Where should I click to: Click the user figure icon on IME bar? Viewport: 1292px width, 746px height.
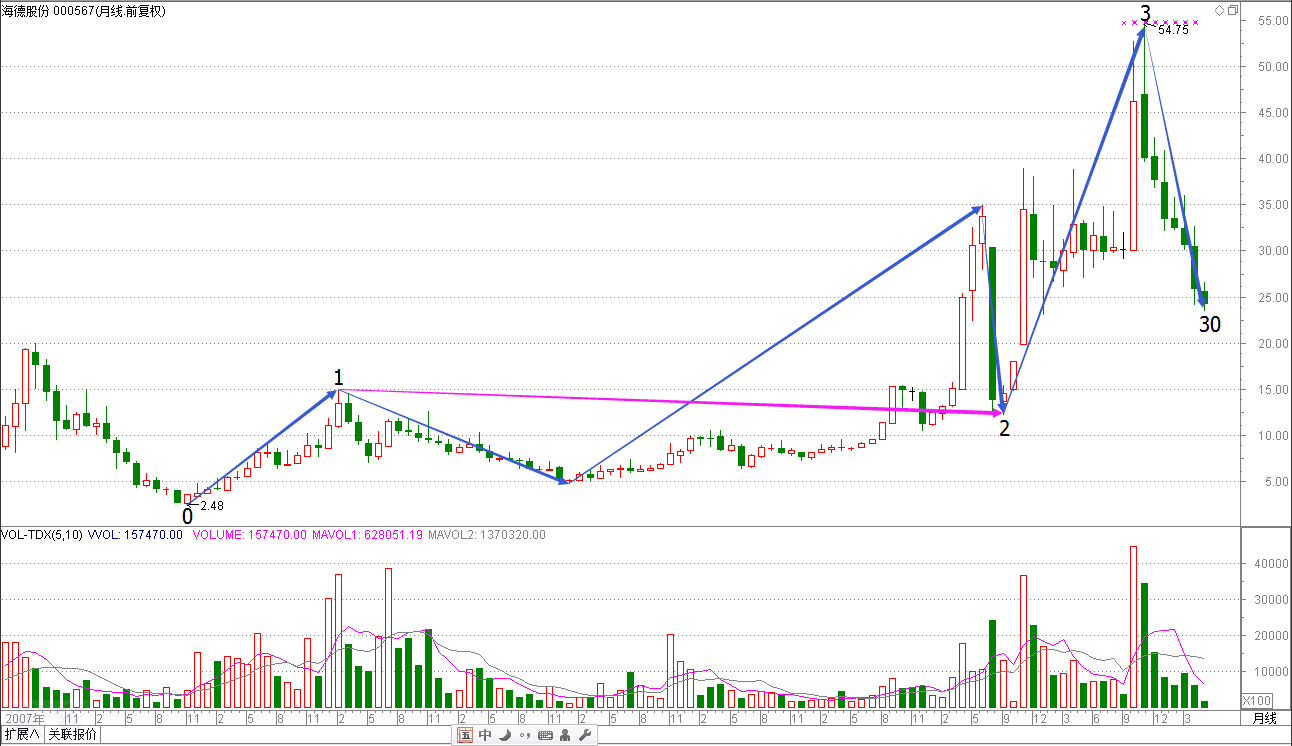[565, 736]
